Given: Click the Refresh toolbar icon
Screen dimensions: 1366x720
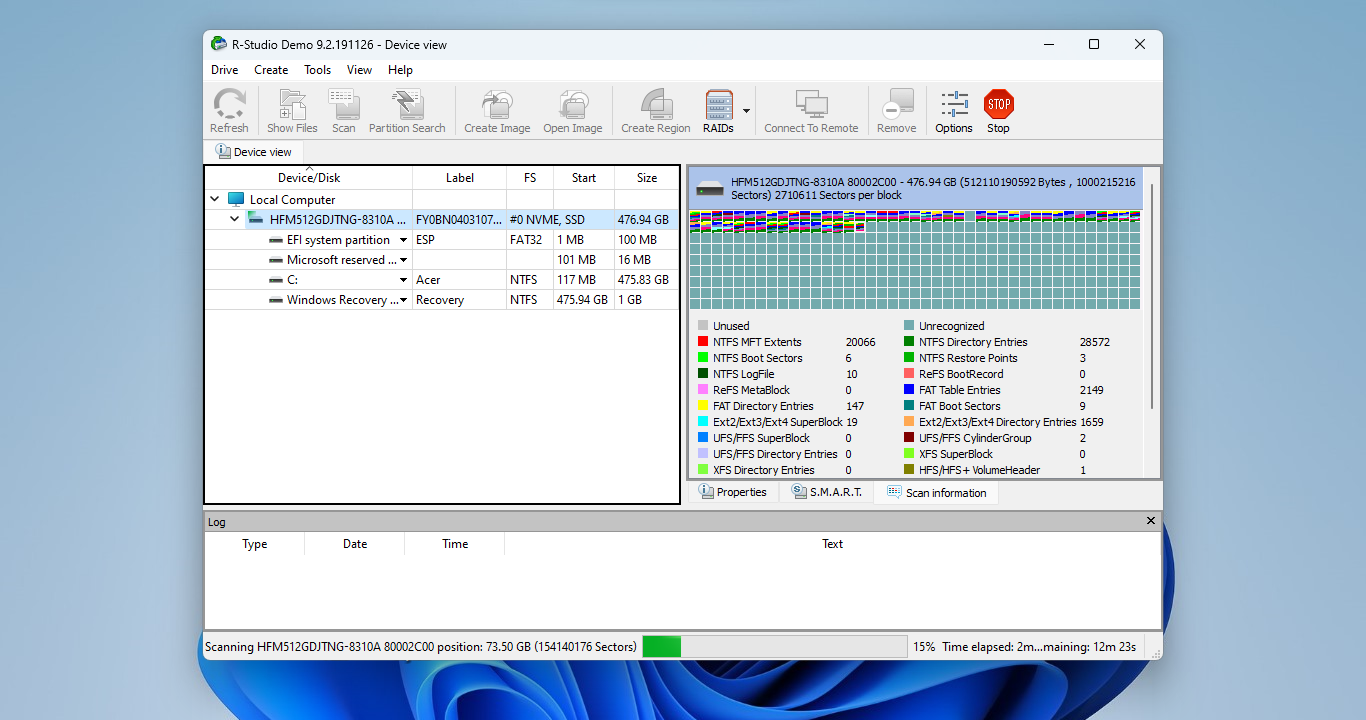Looking at the screenshot, I should [229, 111].
